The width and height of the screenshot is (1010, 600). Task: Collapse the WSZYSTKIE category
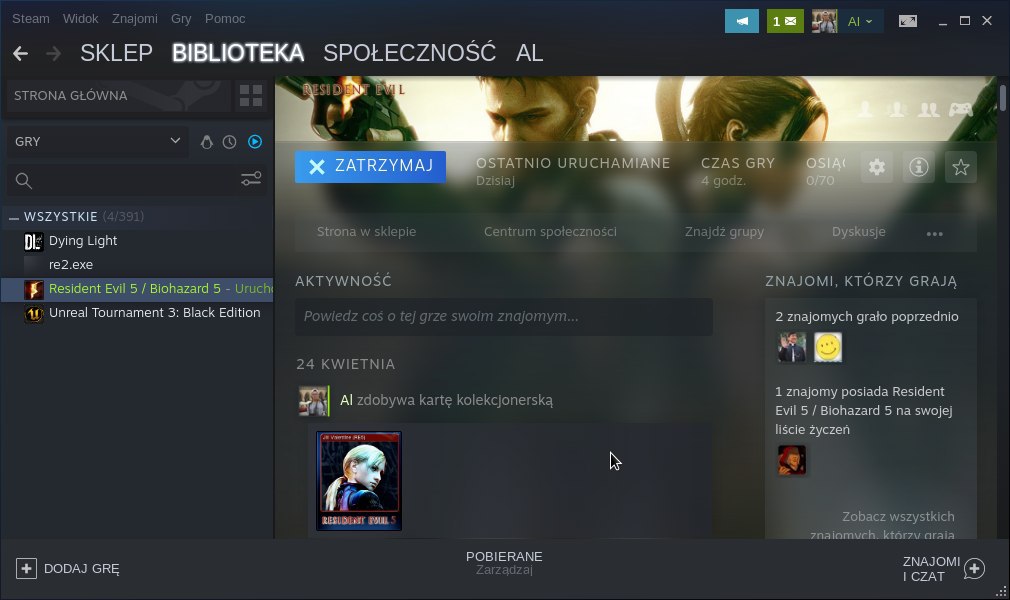click(14, 218)
